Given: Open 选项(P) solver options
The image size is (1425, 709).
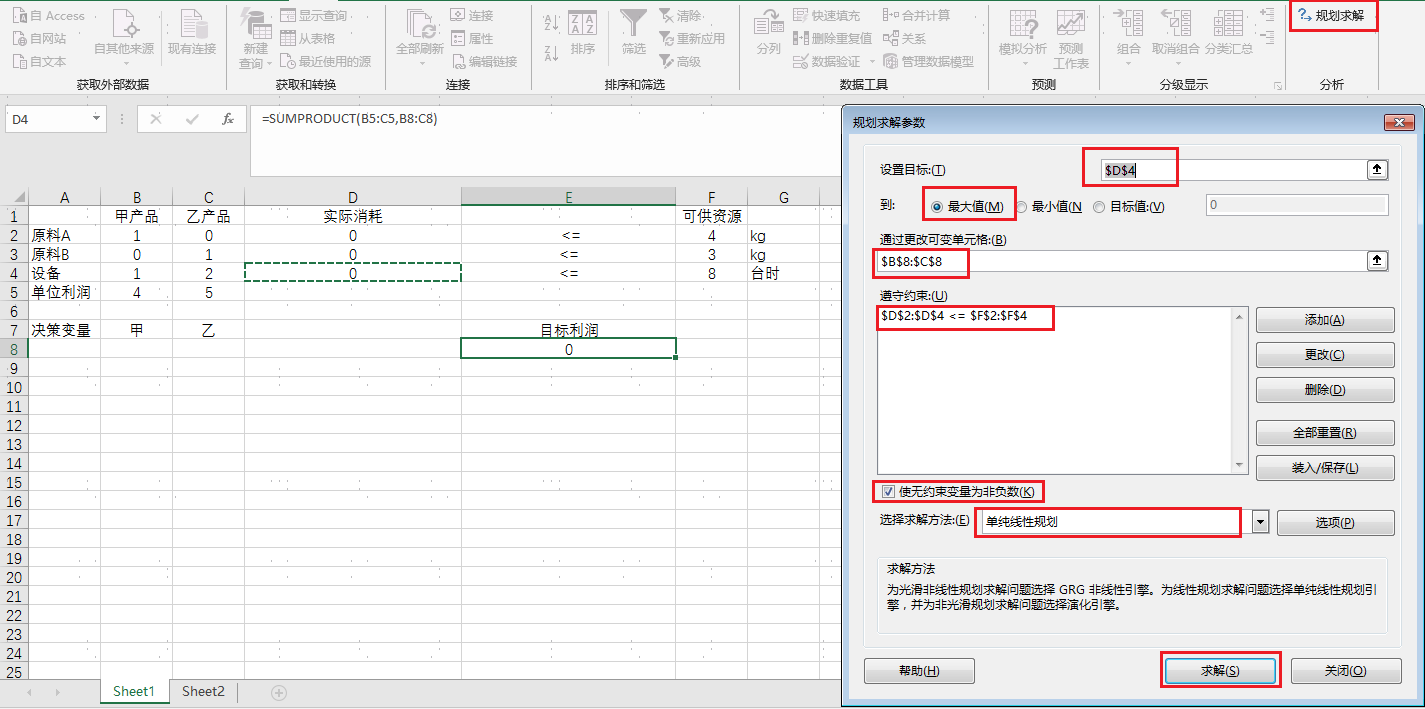Looking at the screenshot, I should 1335,523.
